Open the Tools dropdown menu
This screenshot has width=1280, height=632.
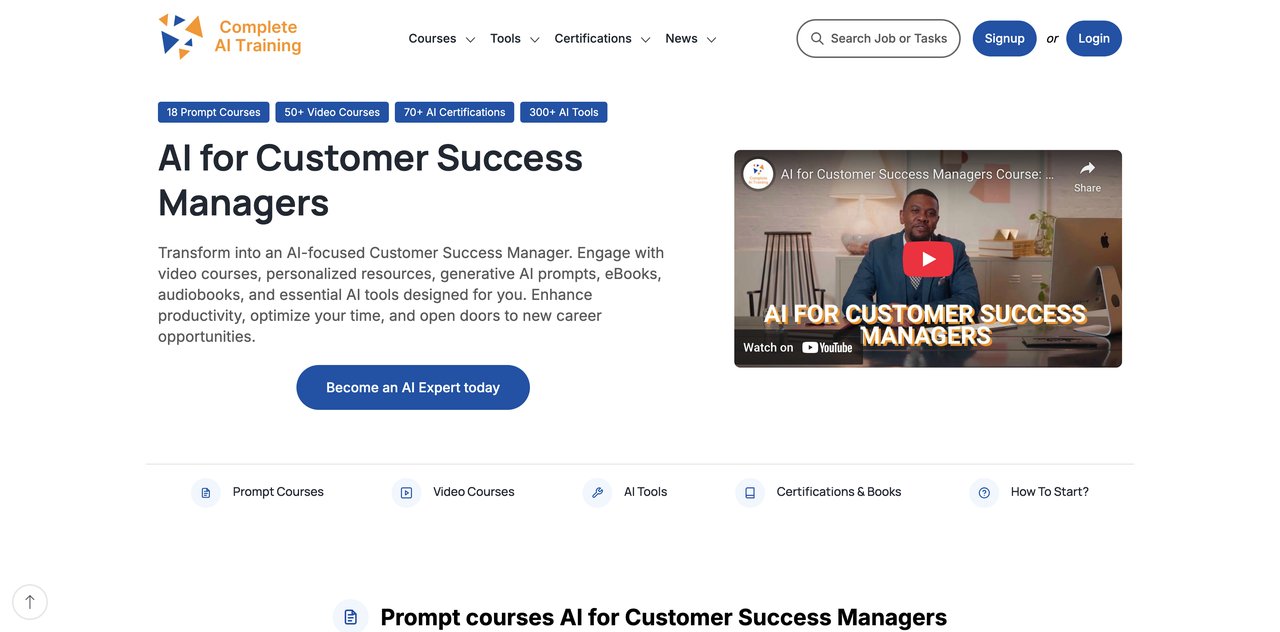pyautogui.click(x=514, y=39)
